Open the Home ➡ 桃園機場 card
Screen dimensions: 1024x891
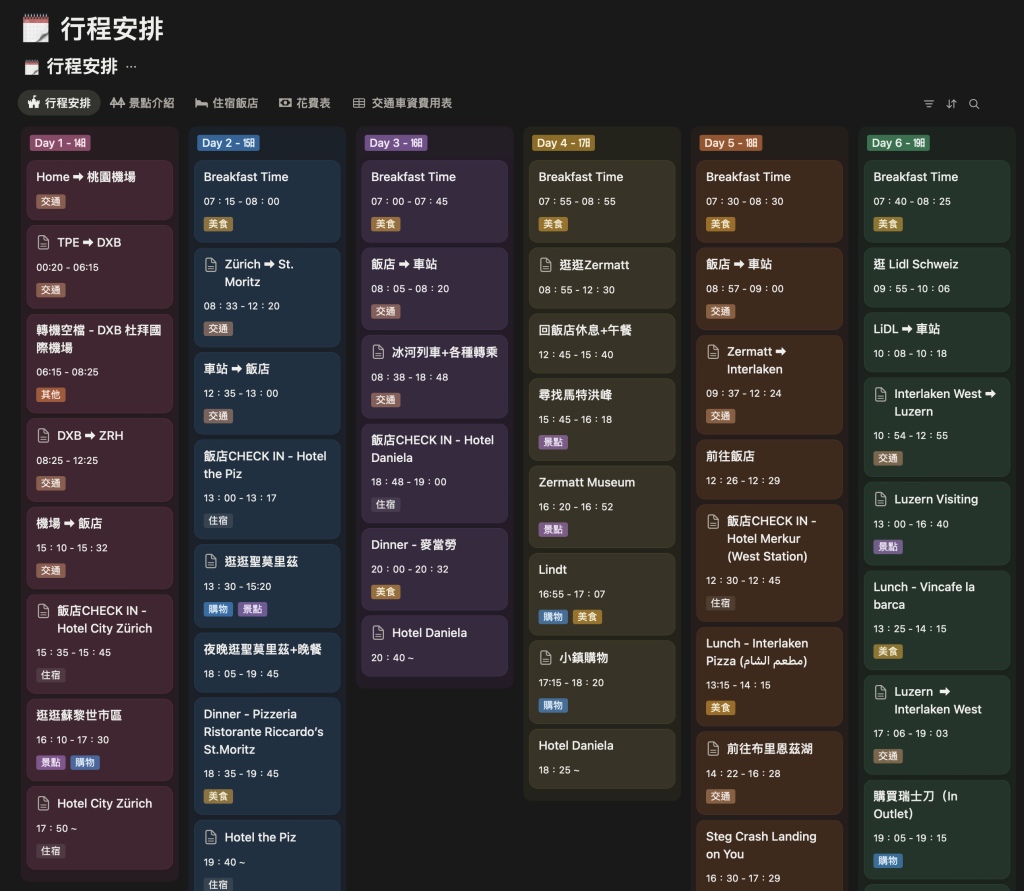coord(99,189)
